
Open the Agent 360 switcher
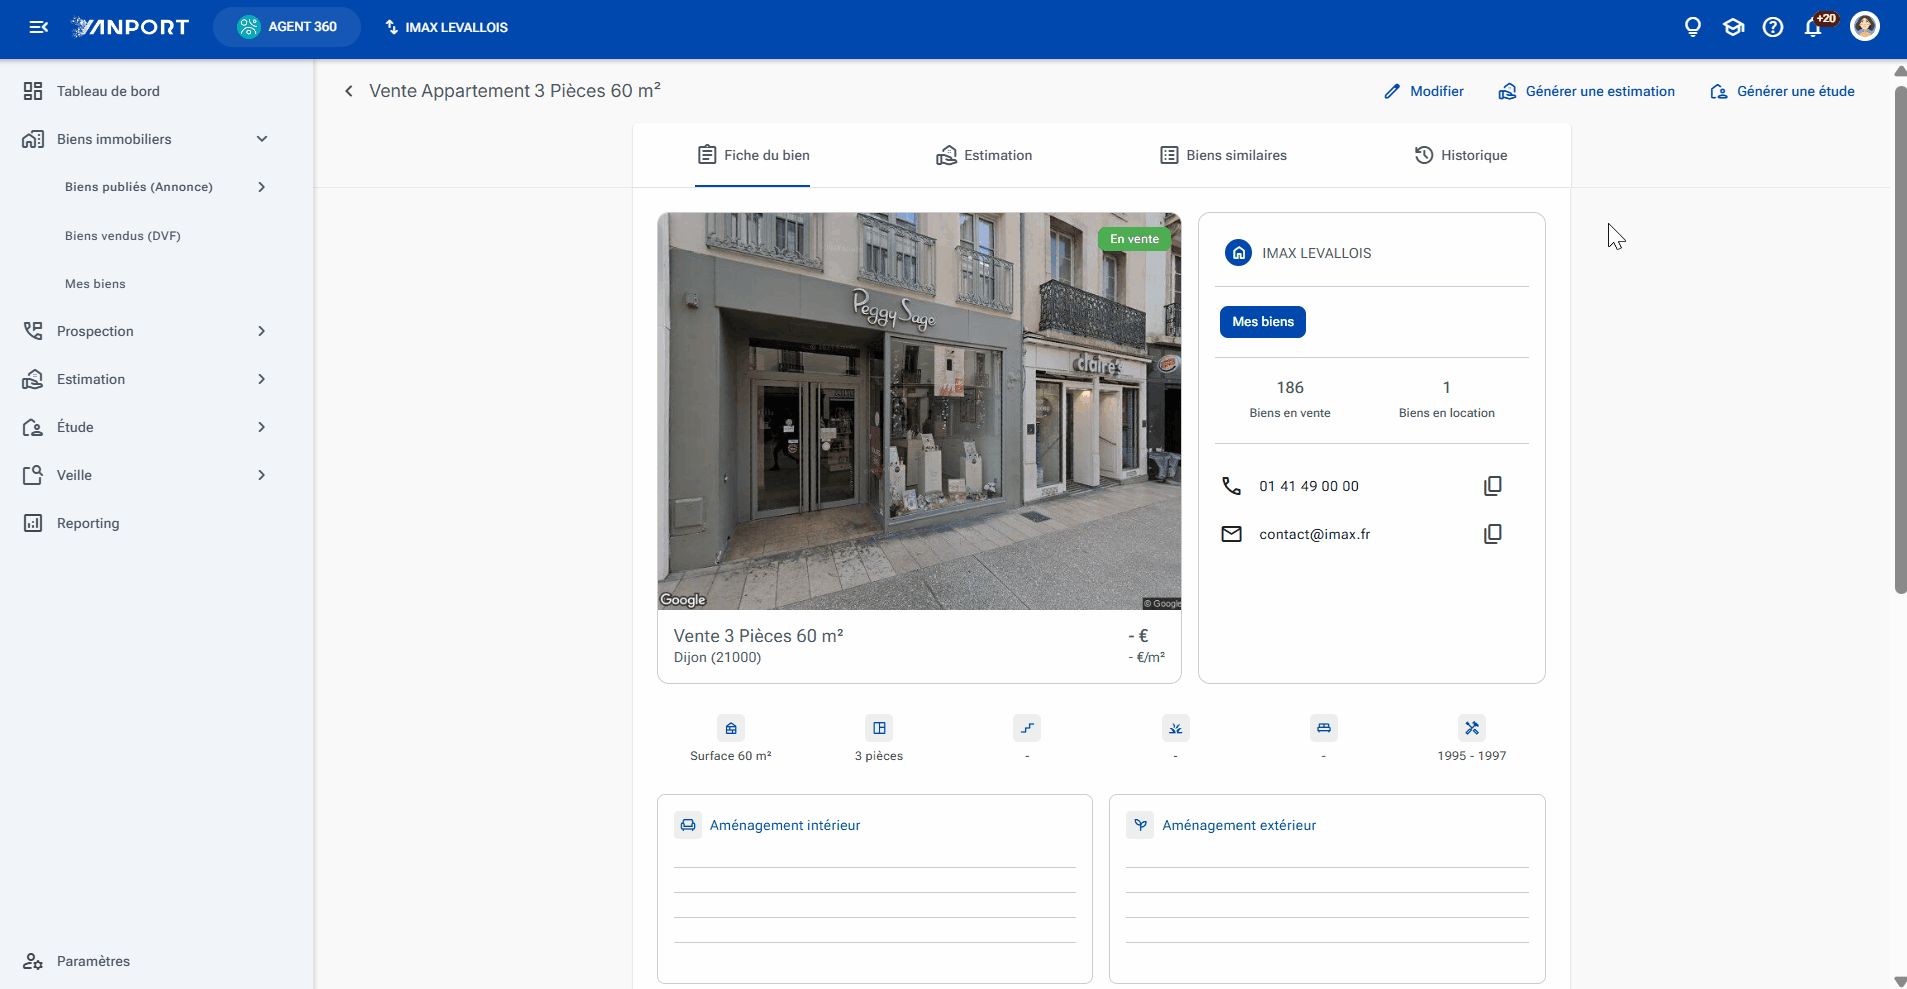(x=287, y=27)
